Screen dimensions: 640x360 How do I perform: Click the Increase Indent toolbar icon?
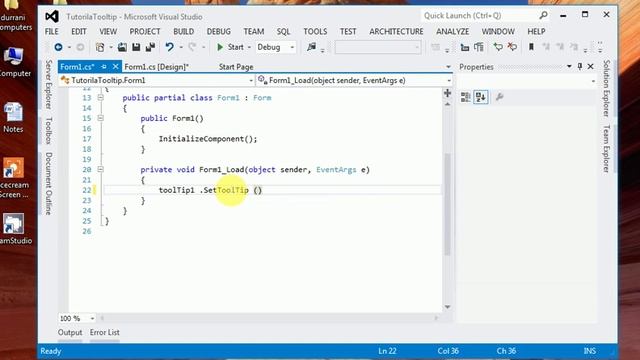(x=479, y=47)
